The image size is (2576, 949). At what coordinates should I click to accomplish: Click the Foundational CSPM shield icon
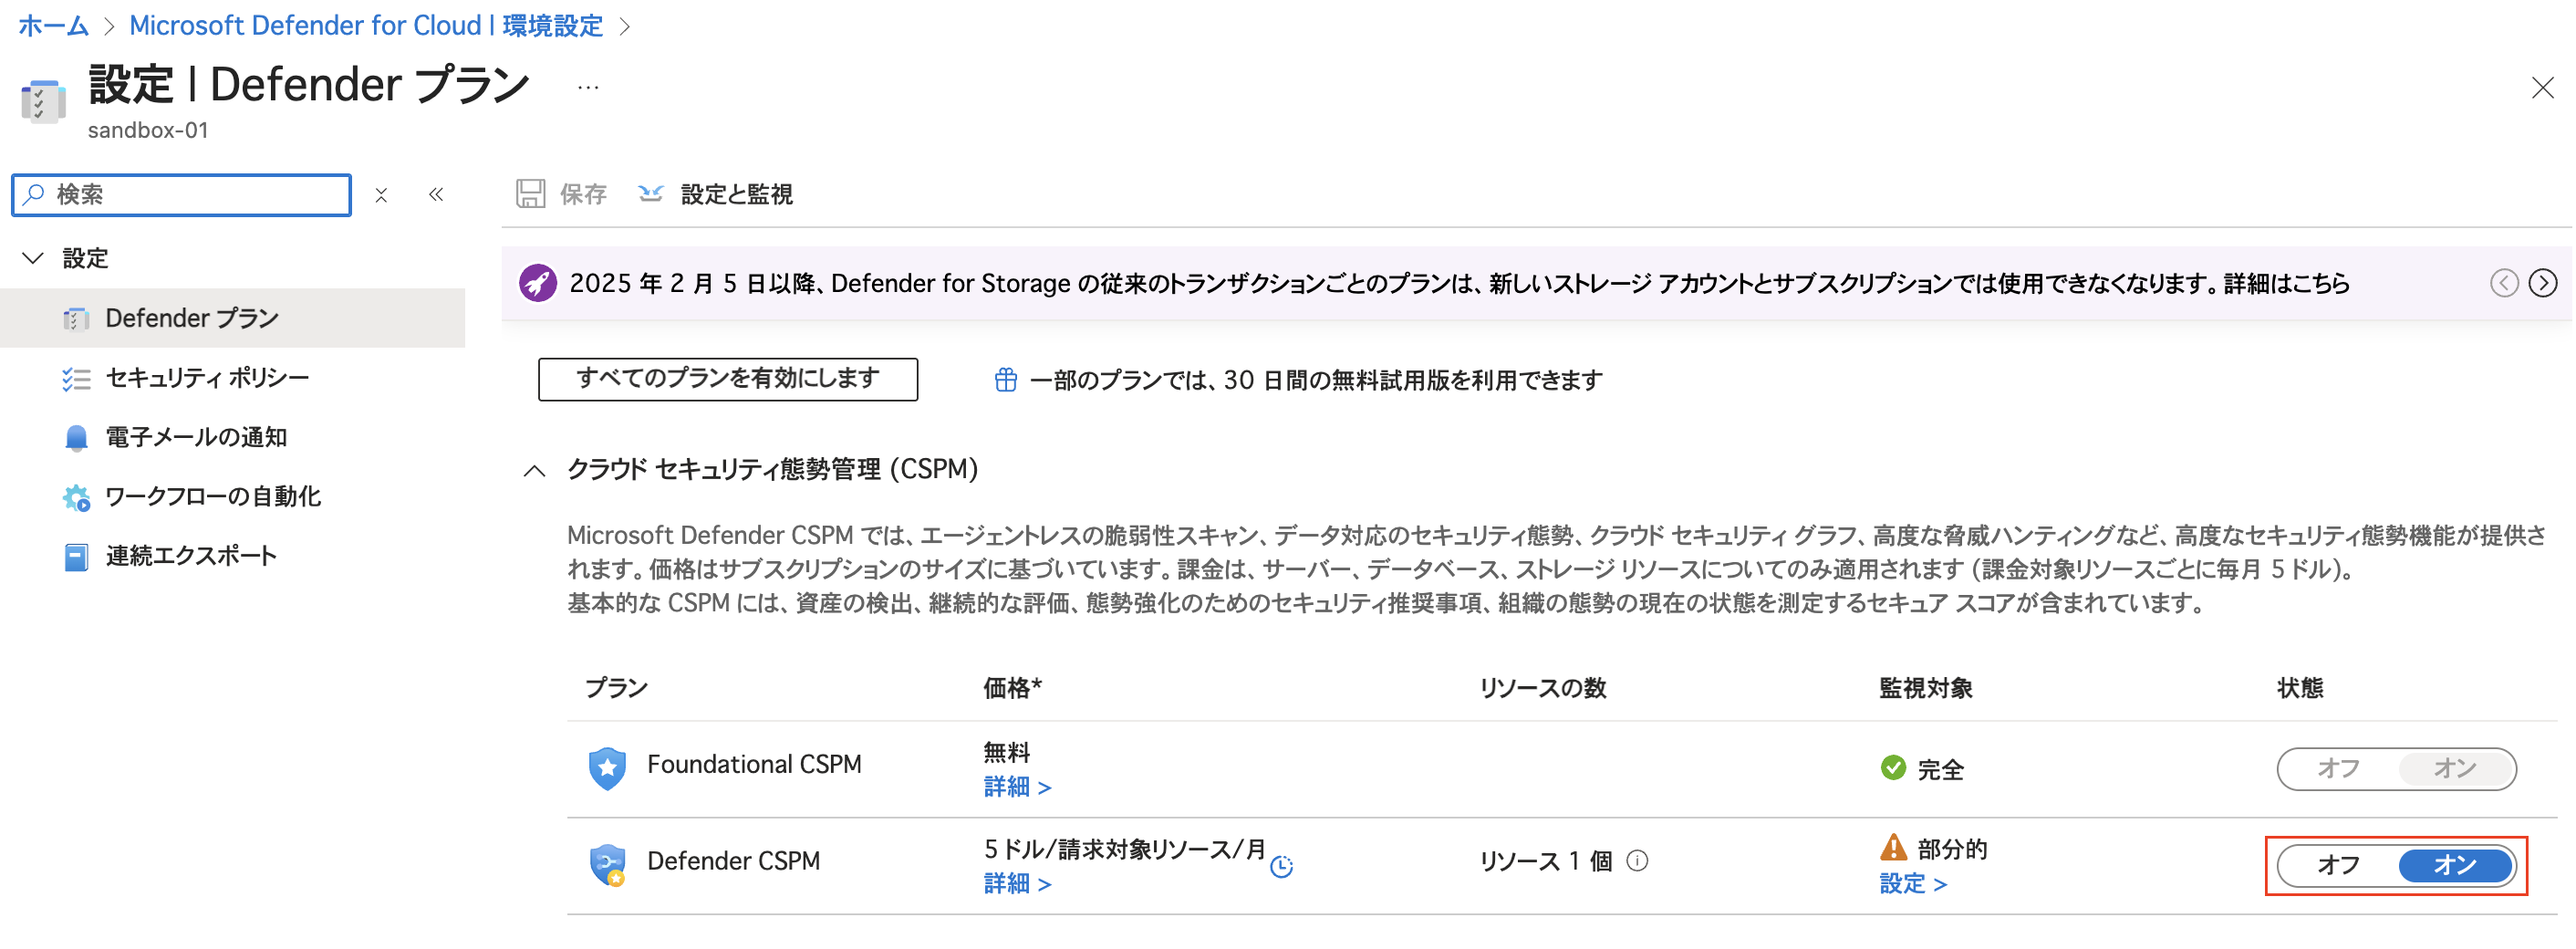coord(607,768)
